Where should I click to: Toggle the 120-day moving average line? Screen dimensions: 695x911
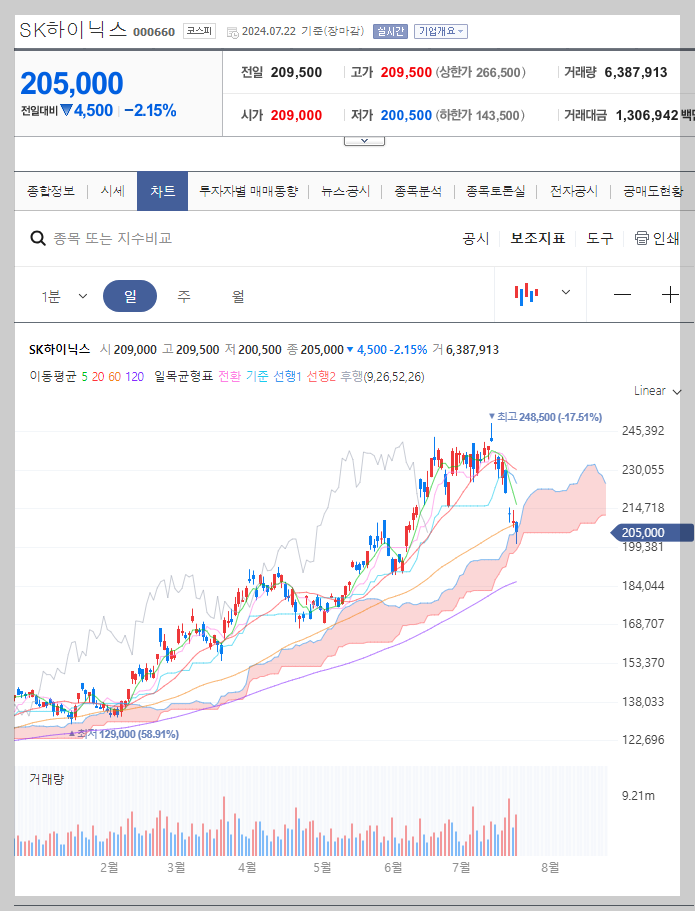click(132, 377)
